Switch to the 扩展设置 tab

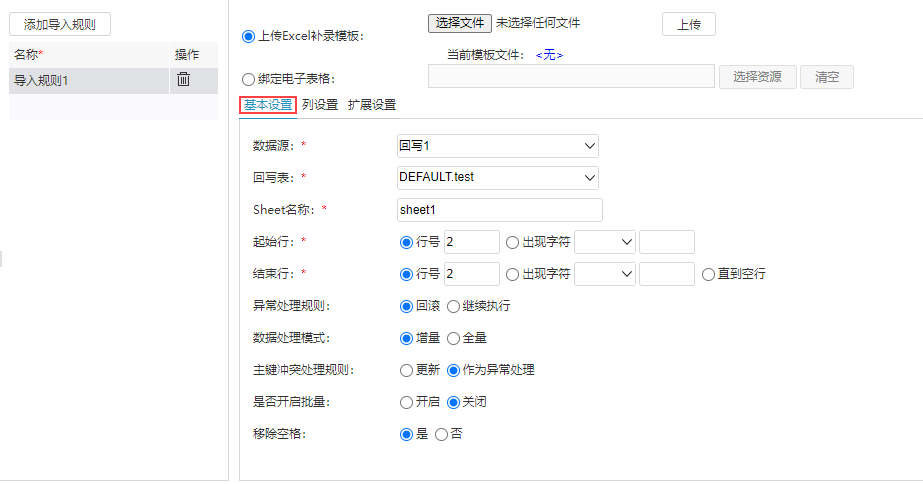[372, 105]
